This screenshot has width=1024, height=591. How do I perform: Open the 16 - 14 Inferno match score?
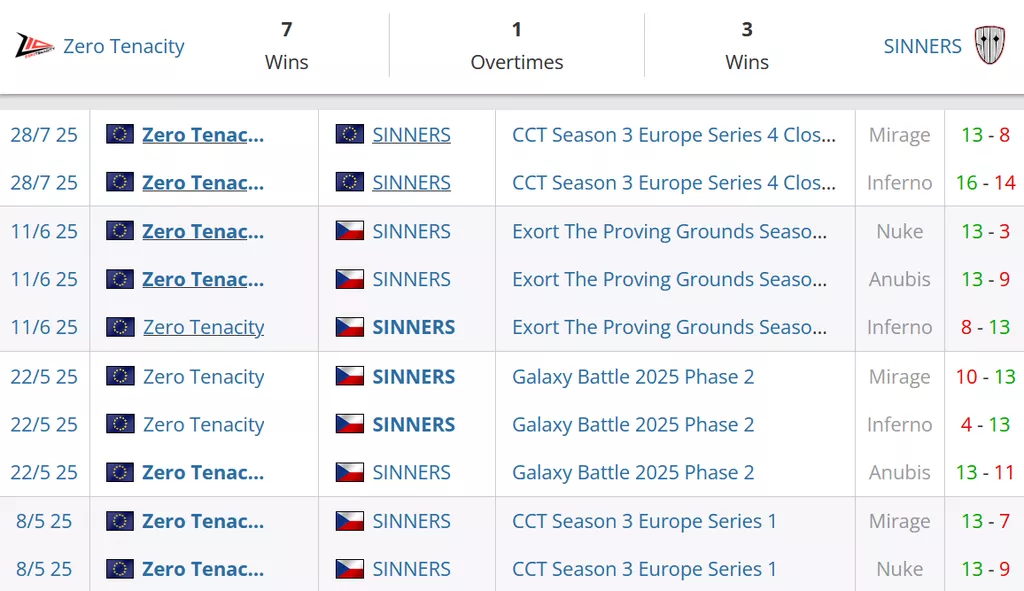point(985,183)
